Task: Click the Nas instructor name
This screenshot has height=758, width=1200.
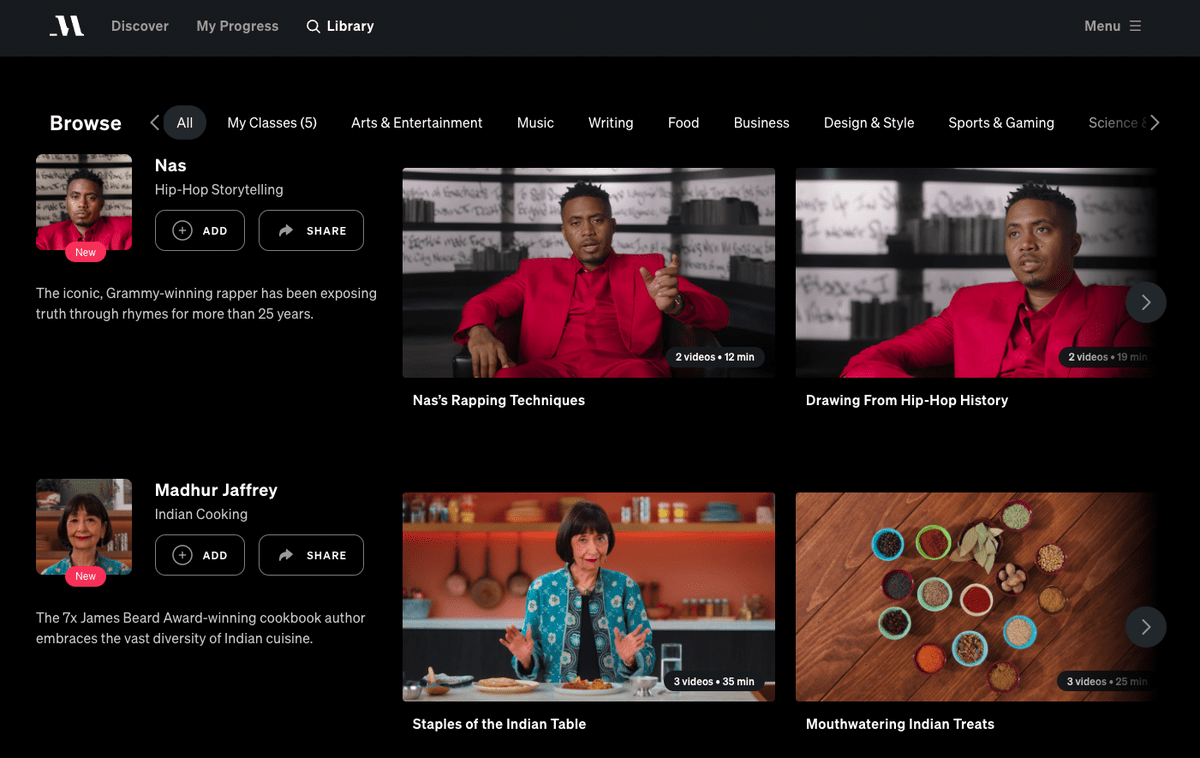Action: pos(171,165)
